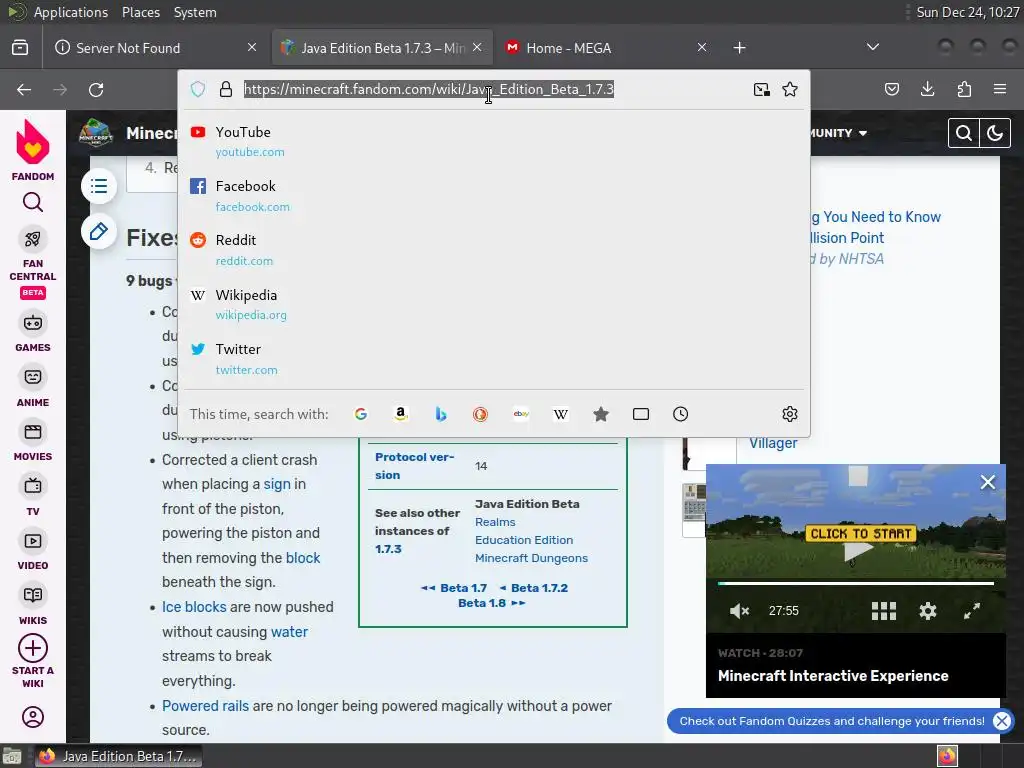The height and width of the screenshot is (768, 1024).
Task: Search with eBay this time
Action: click(x=520, y=414)
